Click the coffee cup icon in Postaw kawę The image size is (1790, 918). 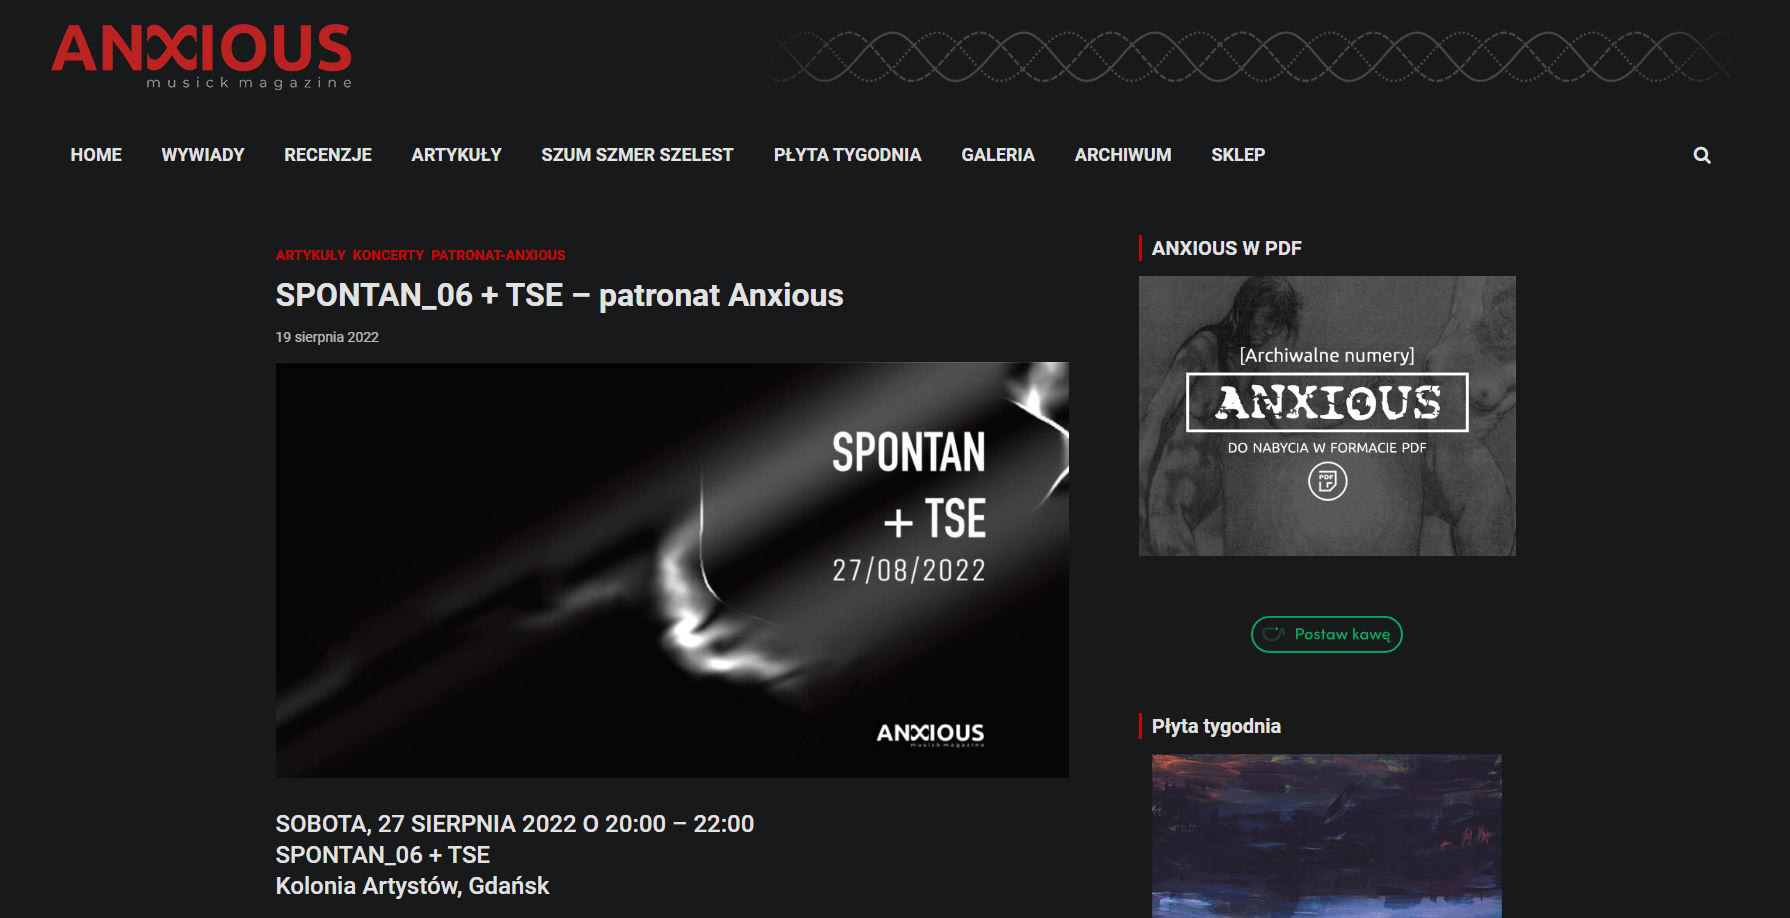click(x=1273, y=634)
